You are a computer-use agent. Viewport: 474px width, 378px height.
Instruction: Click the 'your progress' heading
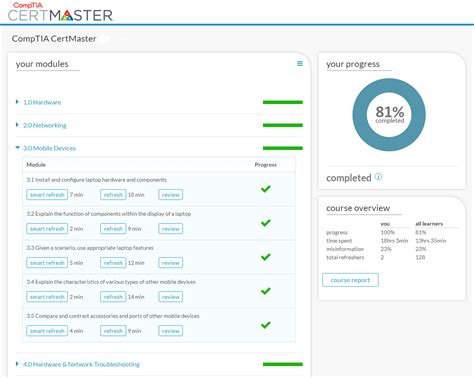353,64
